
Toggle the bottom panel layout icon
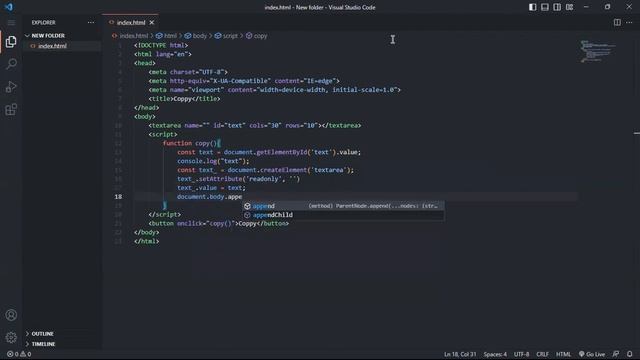click(544, 7)
